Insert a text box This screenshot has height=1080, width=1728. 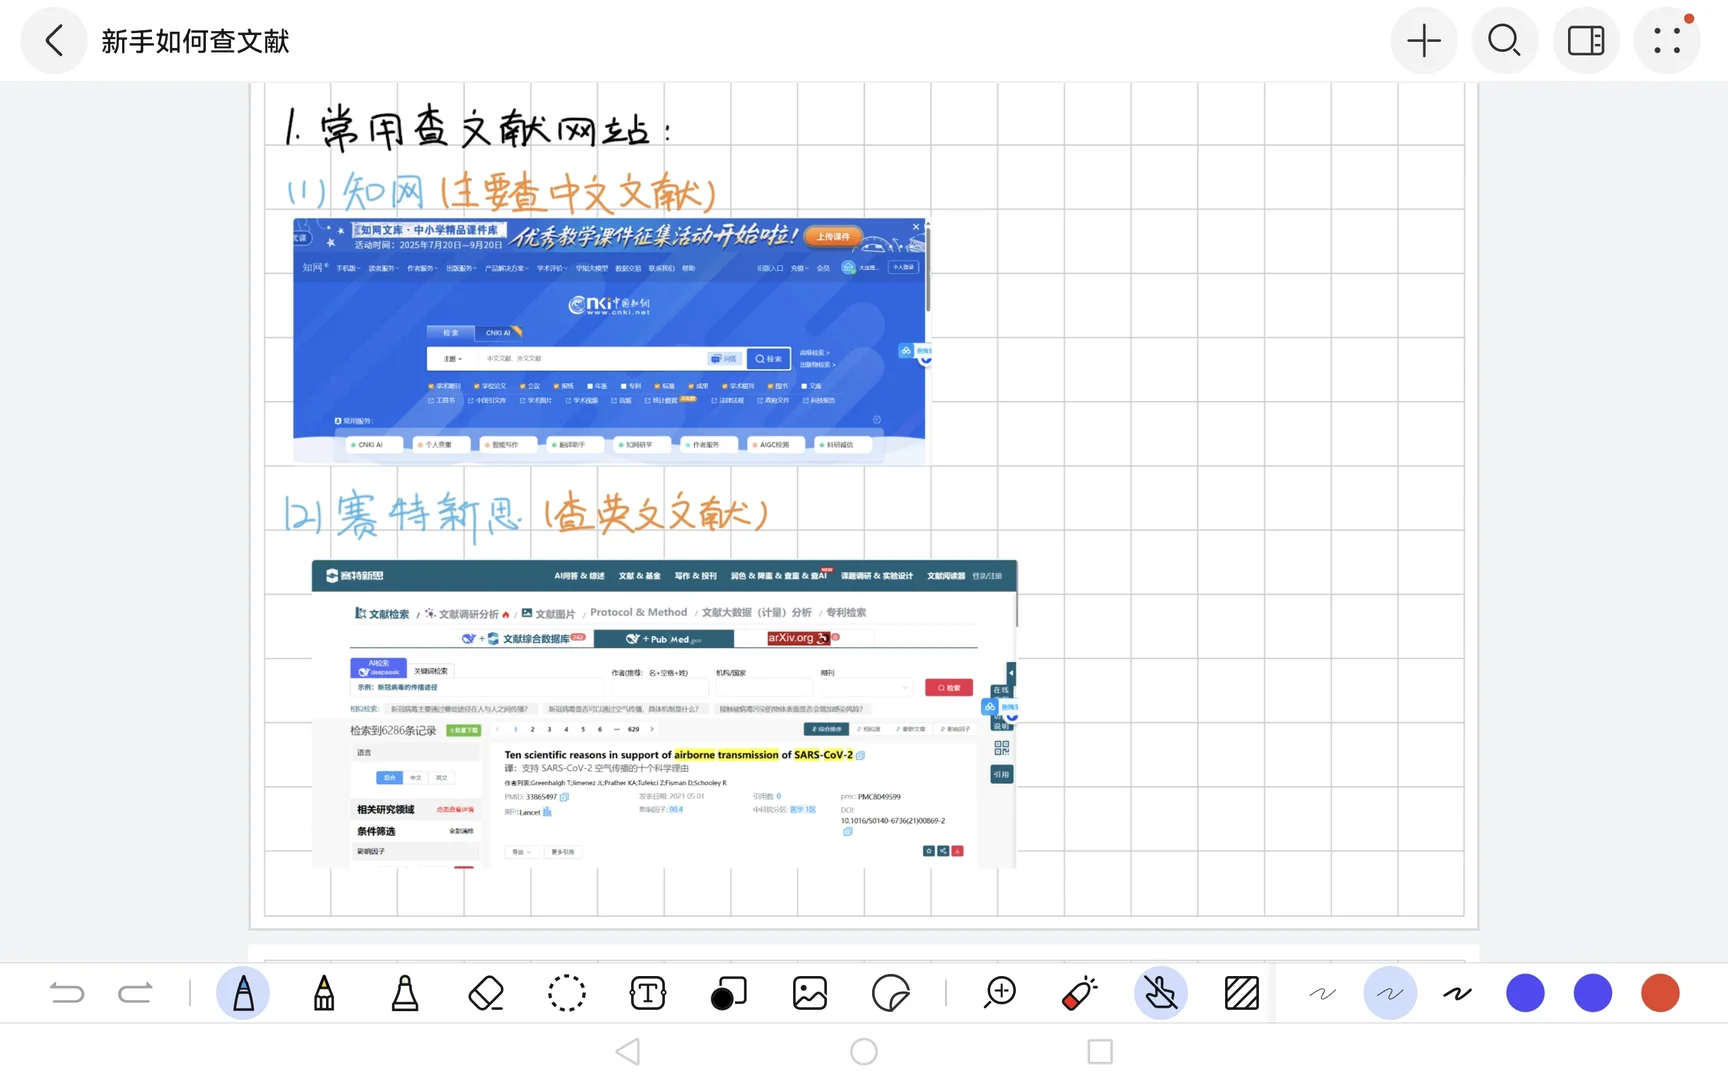(x=648, y=993)
